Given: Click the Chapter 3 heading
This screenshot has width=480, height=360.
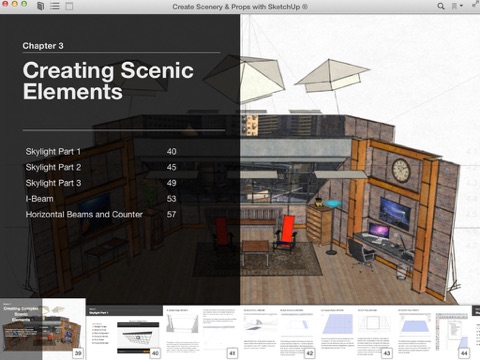Looking at the screenshot, I should [43, 46].
